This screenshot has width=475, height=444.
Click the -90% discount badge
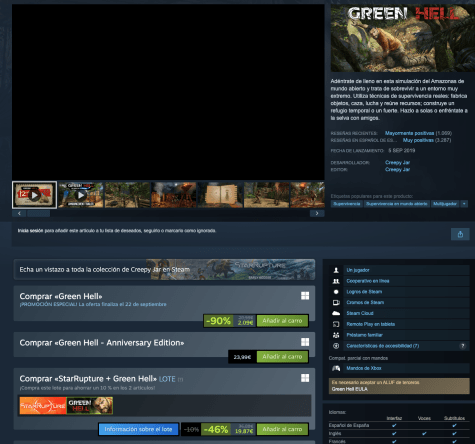tap(218, 321)
